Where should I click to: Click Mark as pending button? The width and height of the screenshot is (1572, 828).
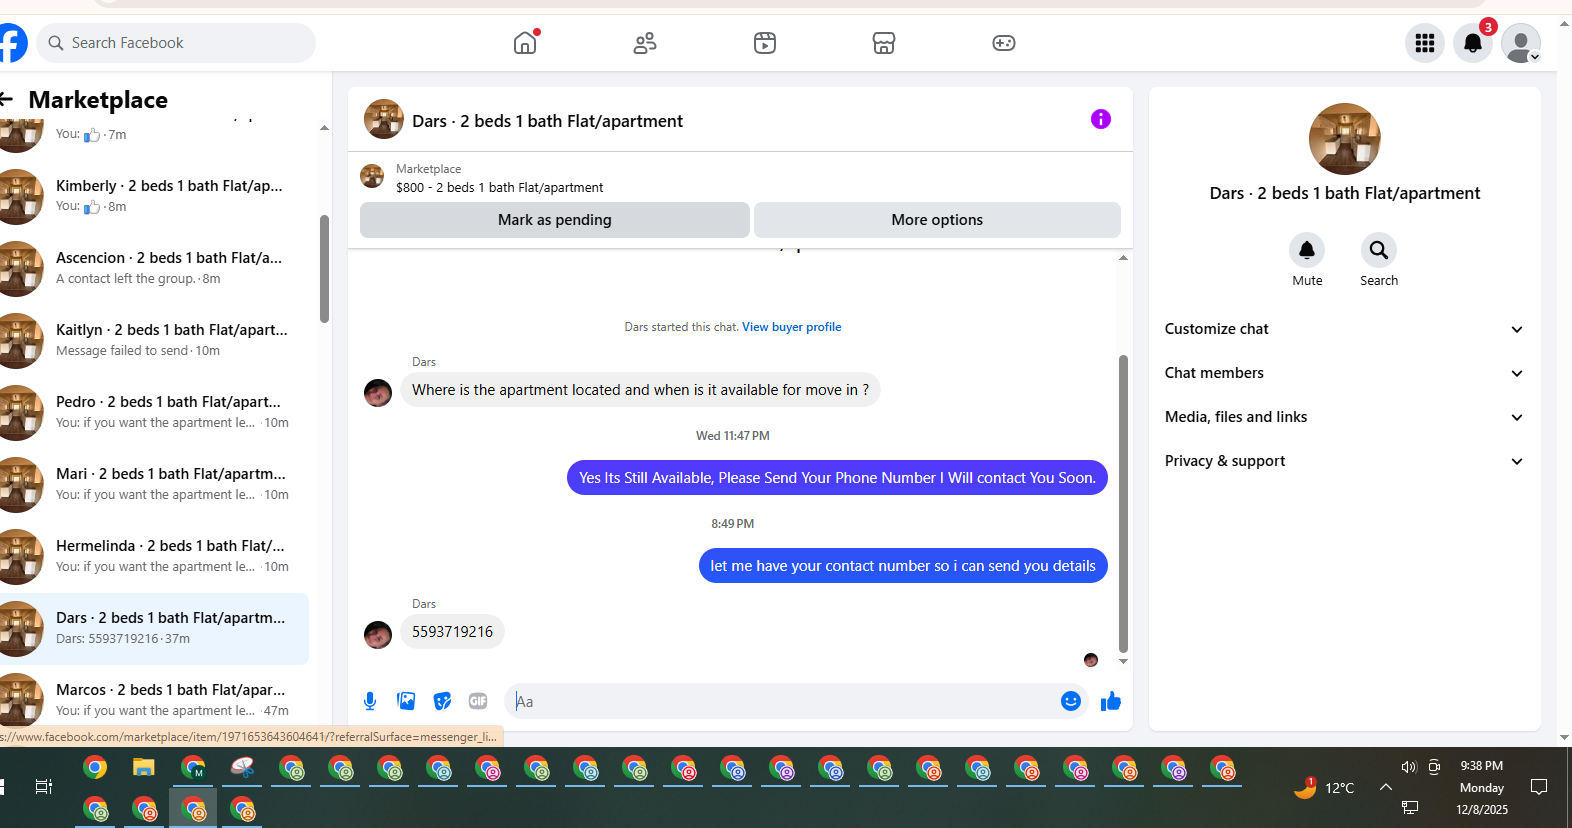click(555, 220)
